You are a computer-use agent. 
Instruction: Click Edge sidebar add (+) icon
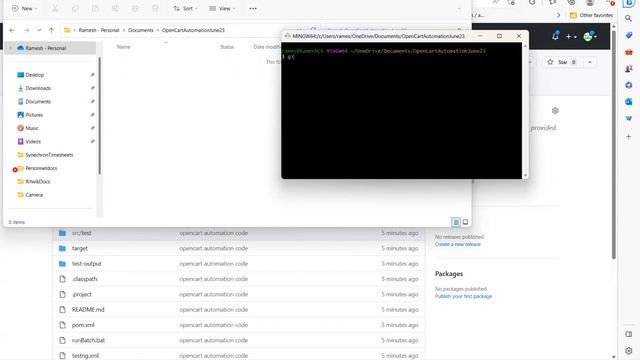click(x=629, y=136)
